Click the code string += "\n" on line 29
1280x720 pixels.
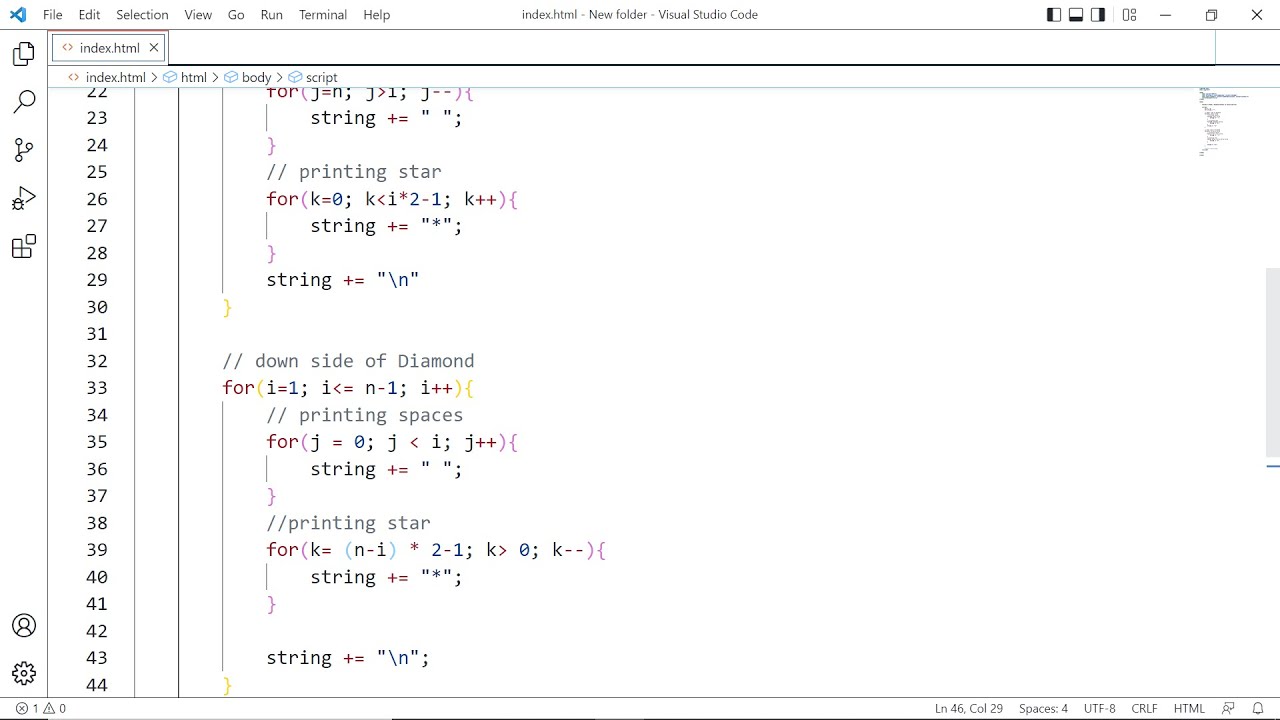(x=343, y=280)
